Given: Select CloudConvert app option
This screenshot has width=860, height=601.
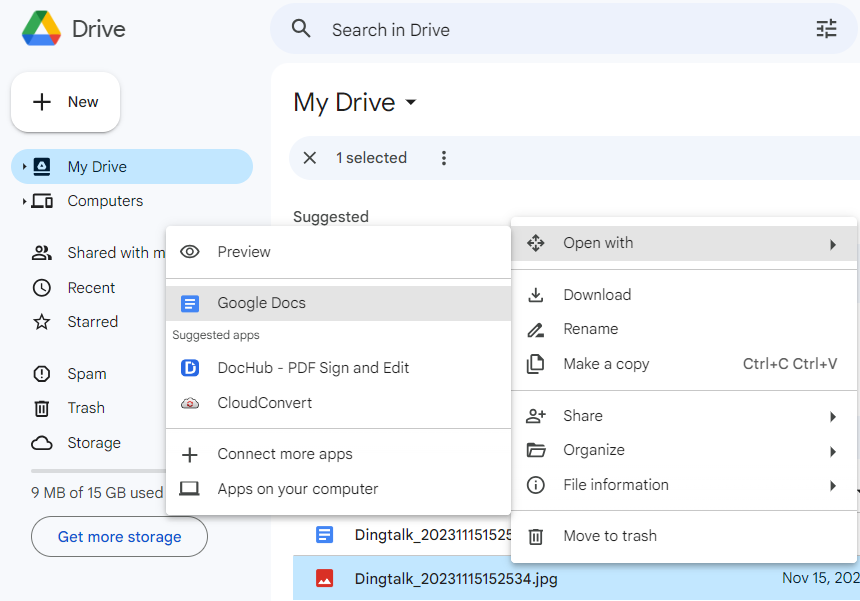Looking at the screenshot, I should point(338,403).
